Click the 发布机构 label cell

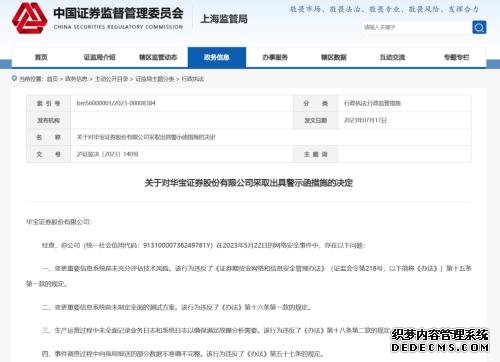49,120
